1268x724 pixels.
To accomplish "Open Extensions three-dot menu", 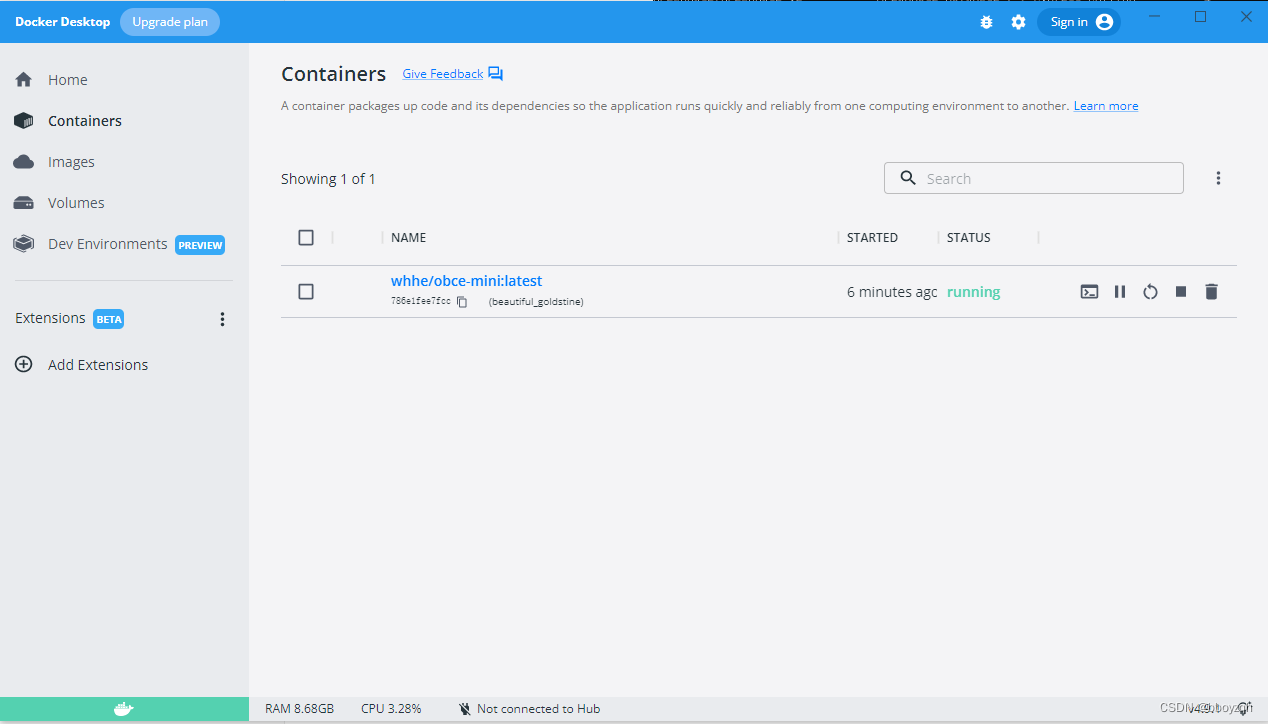I will pos(222,319).
